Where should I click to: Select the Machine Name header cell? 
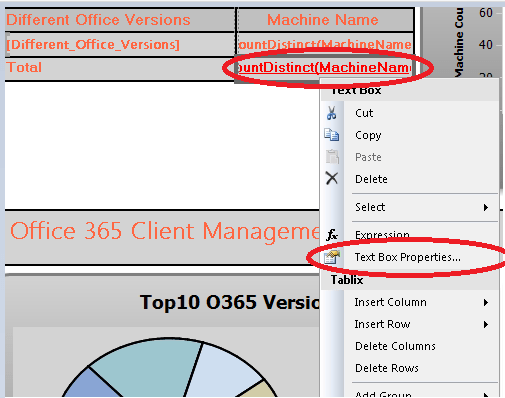pos(325,20)
